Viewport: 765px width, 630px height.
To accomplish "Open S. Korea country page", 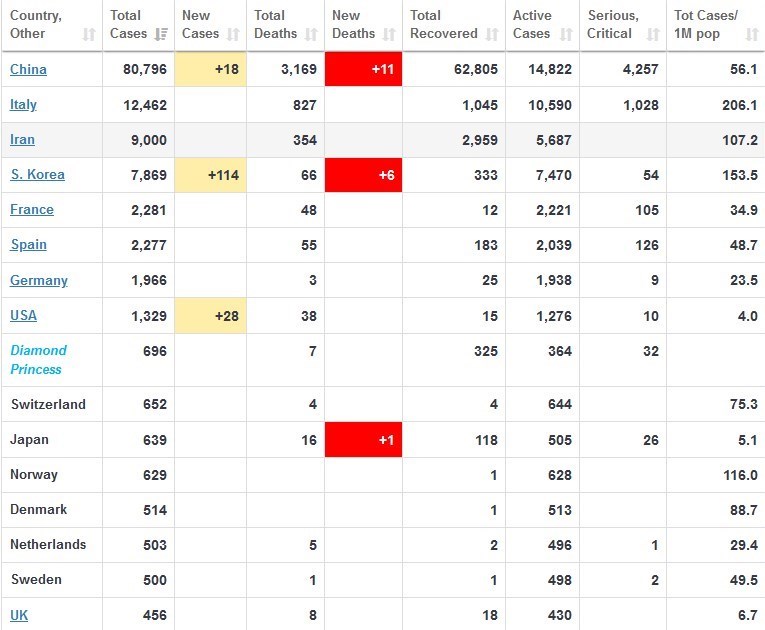I will [37, 175].
